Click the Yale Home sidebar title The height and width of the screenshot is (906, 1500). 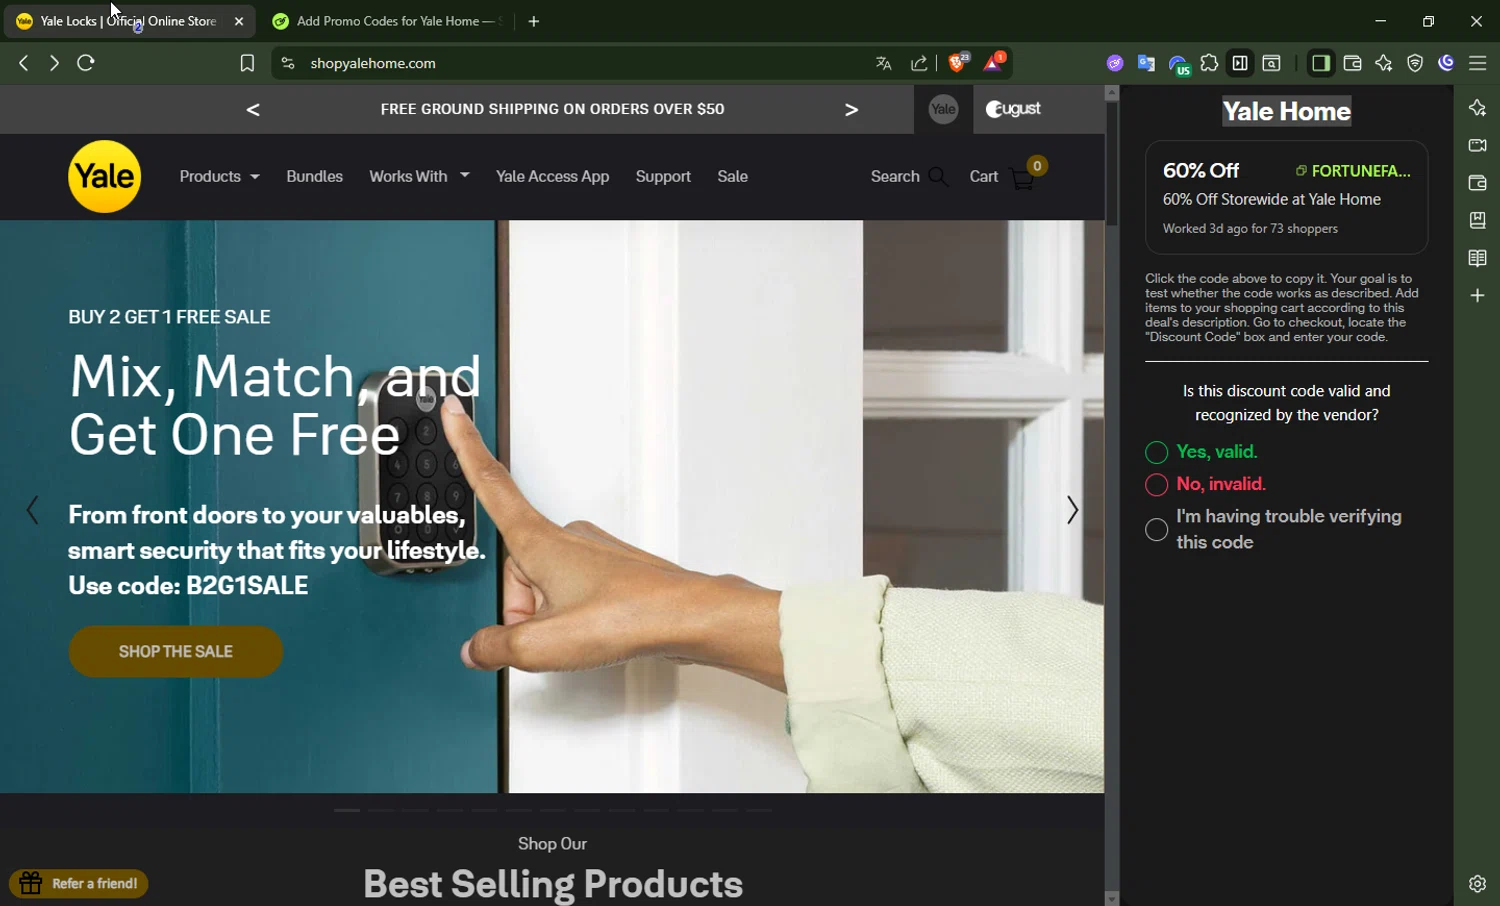point(1286,111)
